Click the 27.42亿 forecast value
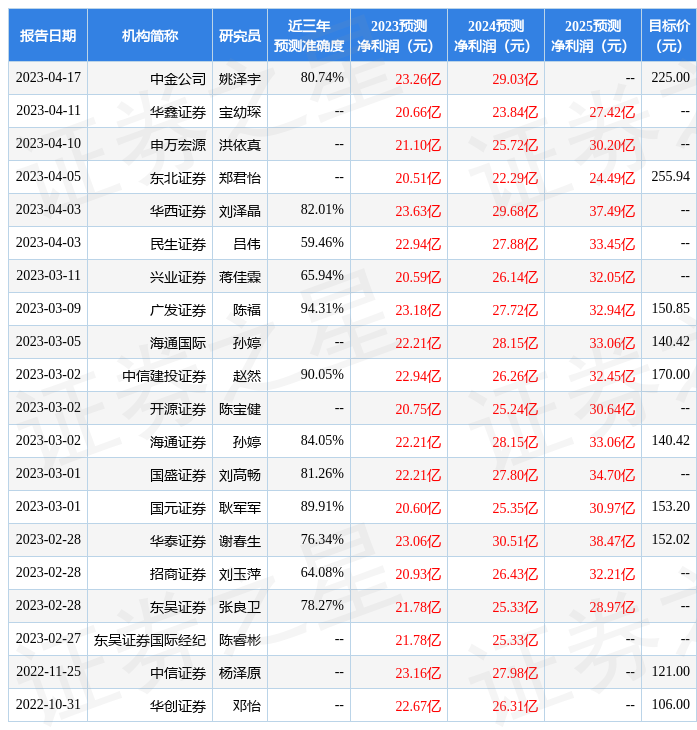 (612, 112)
